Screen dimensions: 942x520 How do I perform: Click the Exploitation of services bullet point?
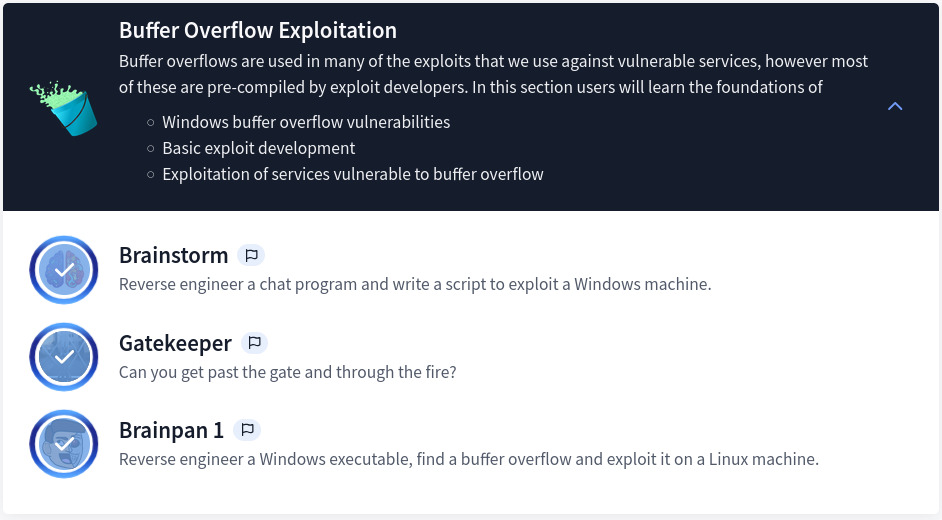(352, 174)
